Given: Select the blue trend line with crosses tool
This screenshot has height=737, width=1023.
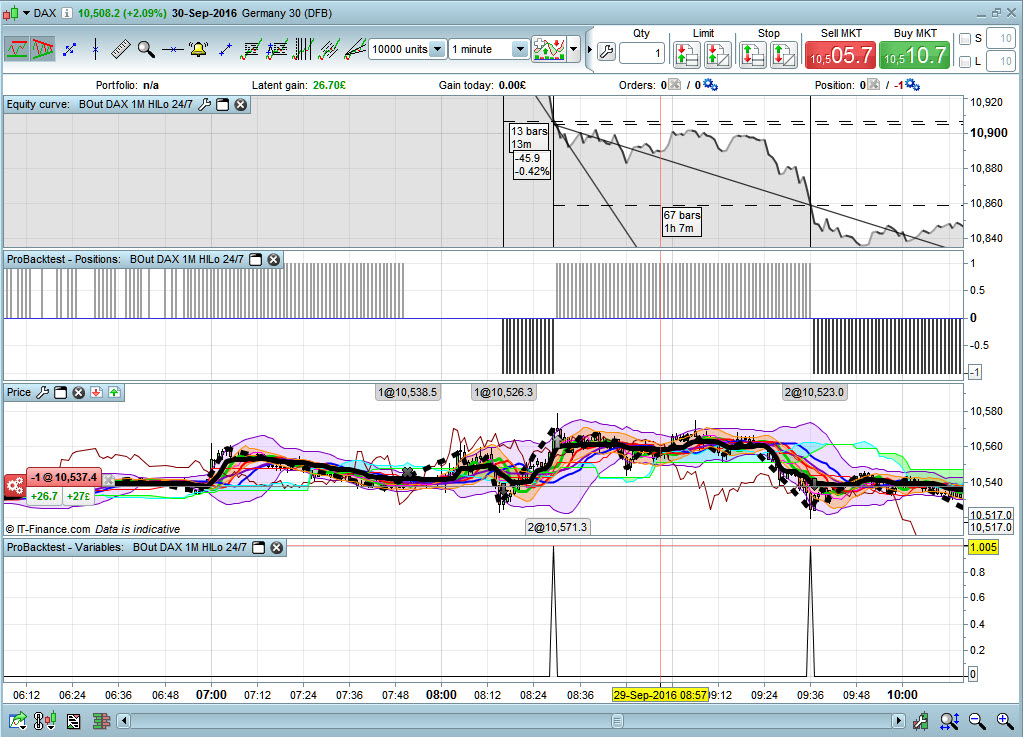Looking at the screenshot, I should pyautogui.click(x=225, y=49).
